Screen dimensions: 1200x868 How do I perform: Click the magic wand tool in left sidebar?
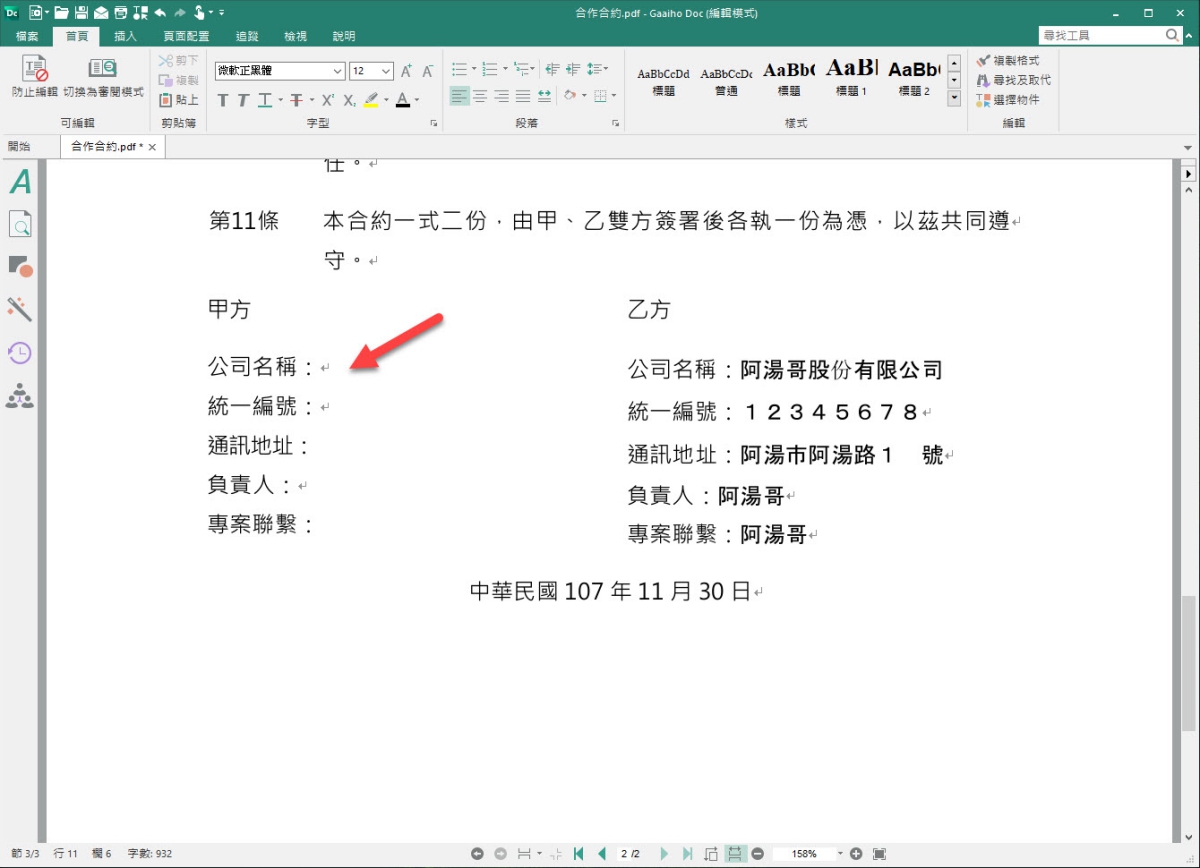[20, 308]
